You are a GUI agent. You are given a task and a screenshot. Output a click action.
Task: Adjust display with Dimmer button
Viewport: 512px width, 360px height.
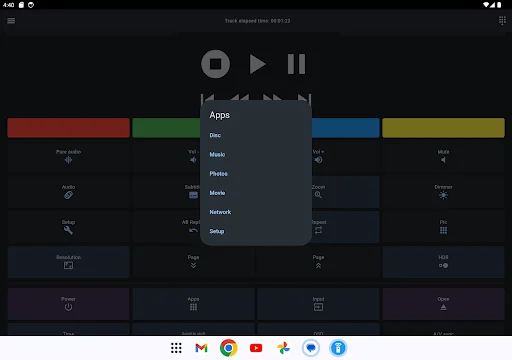(x=443, y=192)
